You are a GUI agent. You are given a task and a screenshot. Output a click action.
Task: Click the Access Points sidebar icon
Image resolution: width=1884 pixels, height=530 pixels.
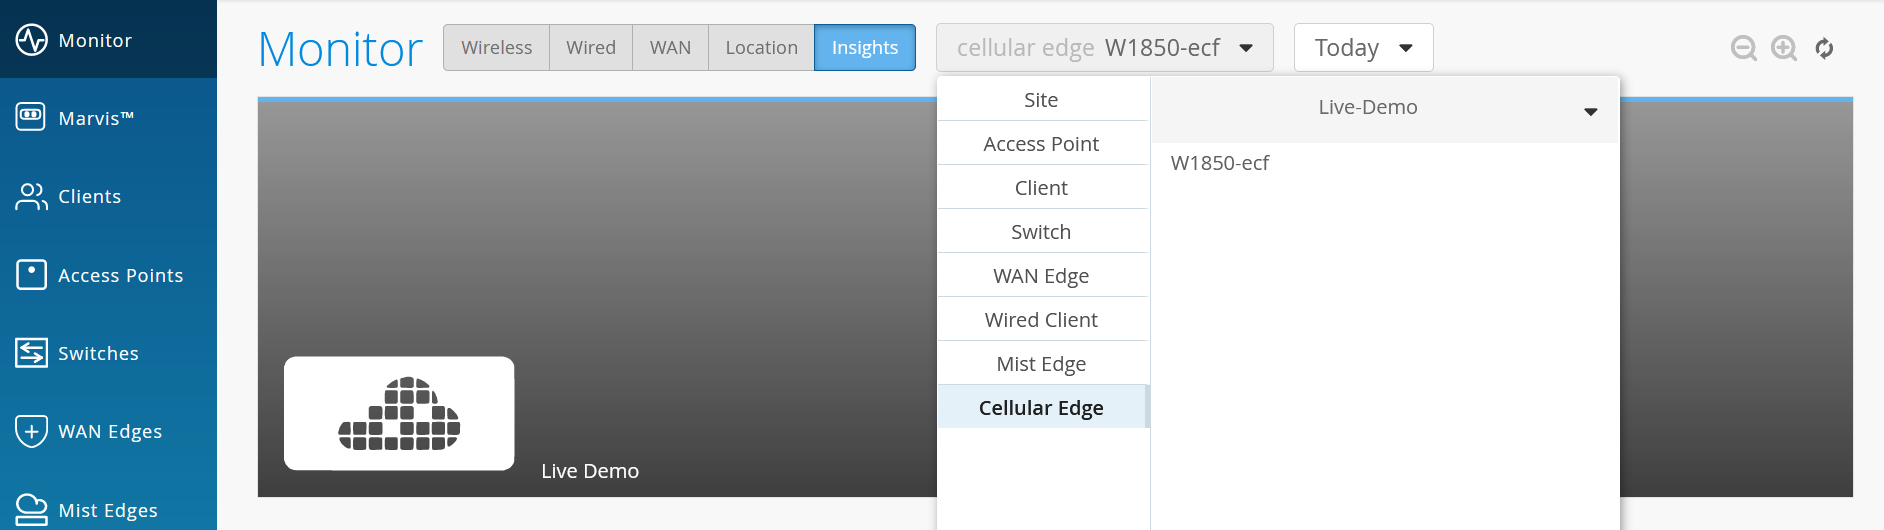(x=31, y=274)
